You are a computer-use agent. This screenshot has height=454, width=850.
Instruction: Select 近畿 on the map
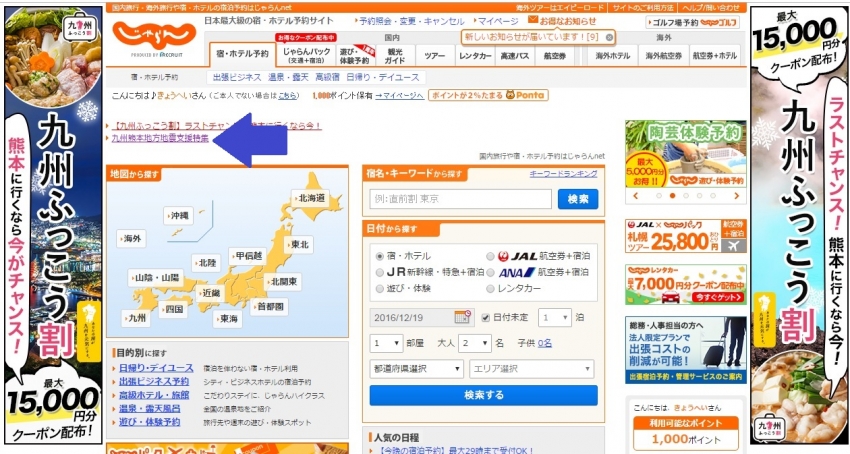click(210, 293)
